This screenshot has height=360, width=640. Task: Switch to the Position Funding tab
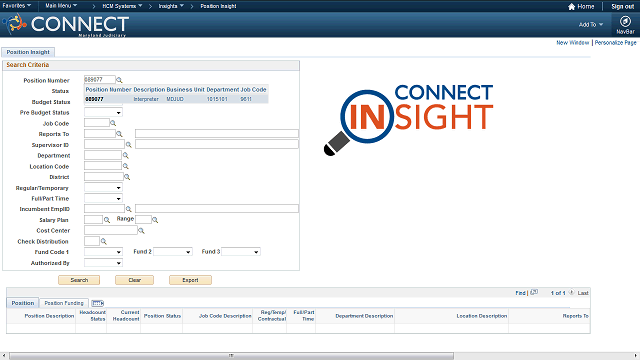tap(64, 303)
